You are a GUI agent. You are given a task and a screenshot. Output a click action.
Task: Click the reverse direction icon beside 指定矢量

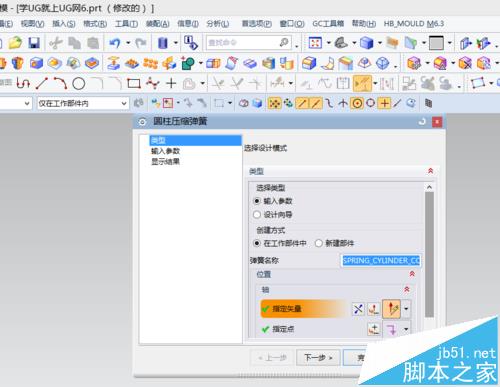click(x=358, y=309)
